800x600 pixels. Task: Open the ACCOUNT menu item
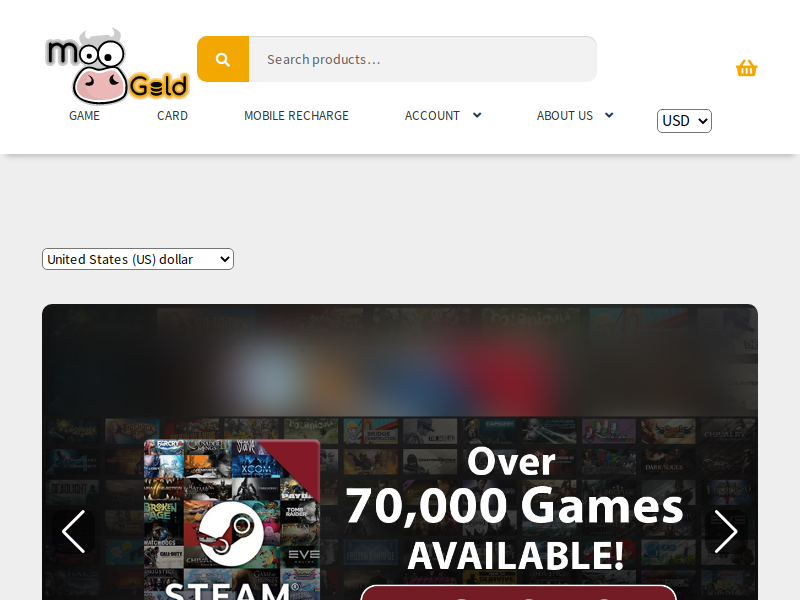(432, 116)
